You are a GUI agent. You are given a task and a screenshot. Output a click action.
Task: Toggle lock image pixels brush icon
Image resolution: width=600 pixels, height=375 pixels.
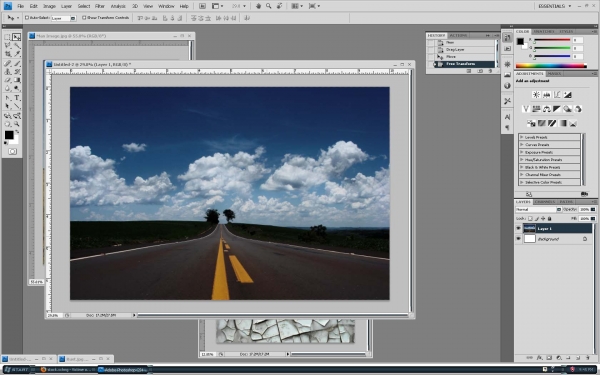point(536,218)
